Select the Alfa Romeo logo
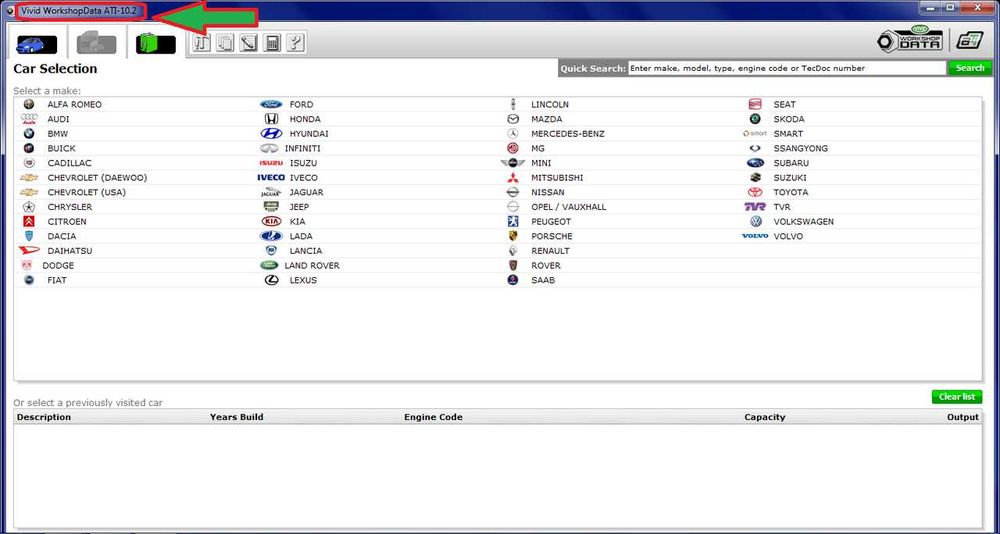Screen dimensions: 1000x534 click(28, 104)
